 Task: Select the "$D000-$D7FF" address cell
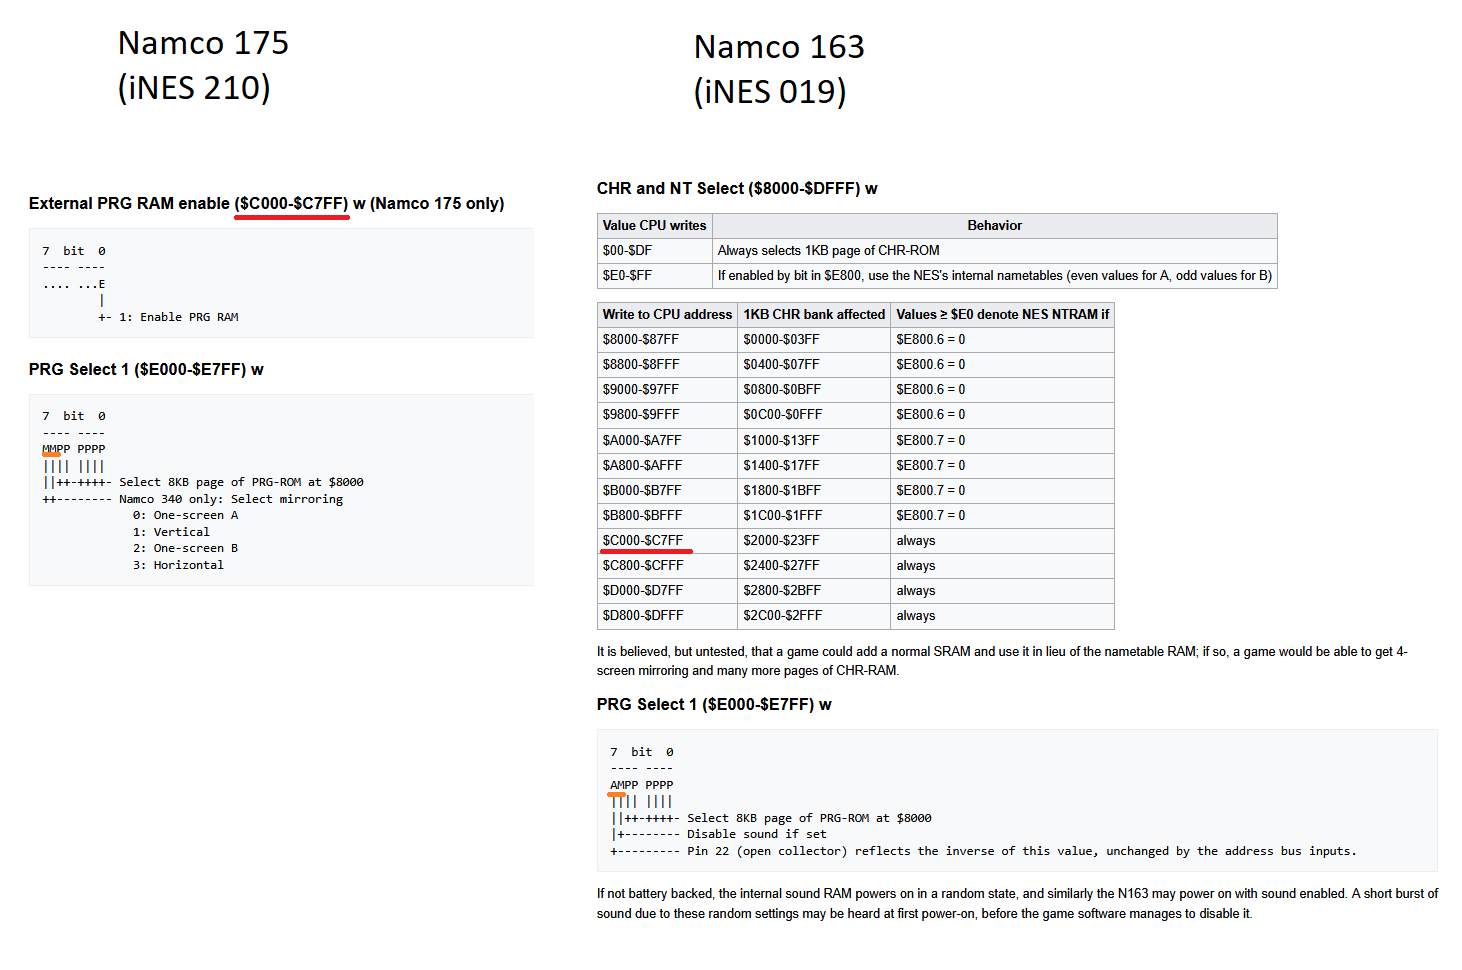667,590
